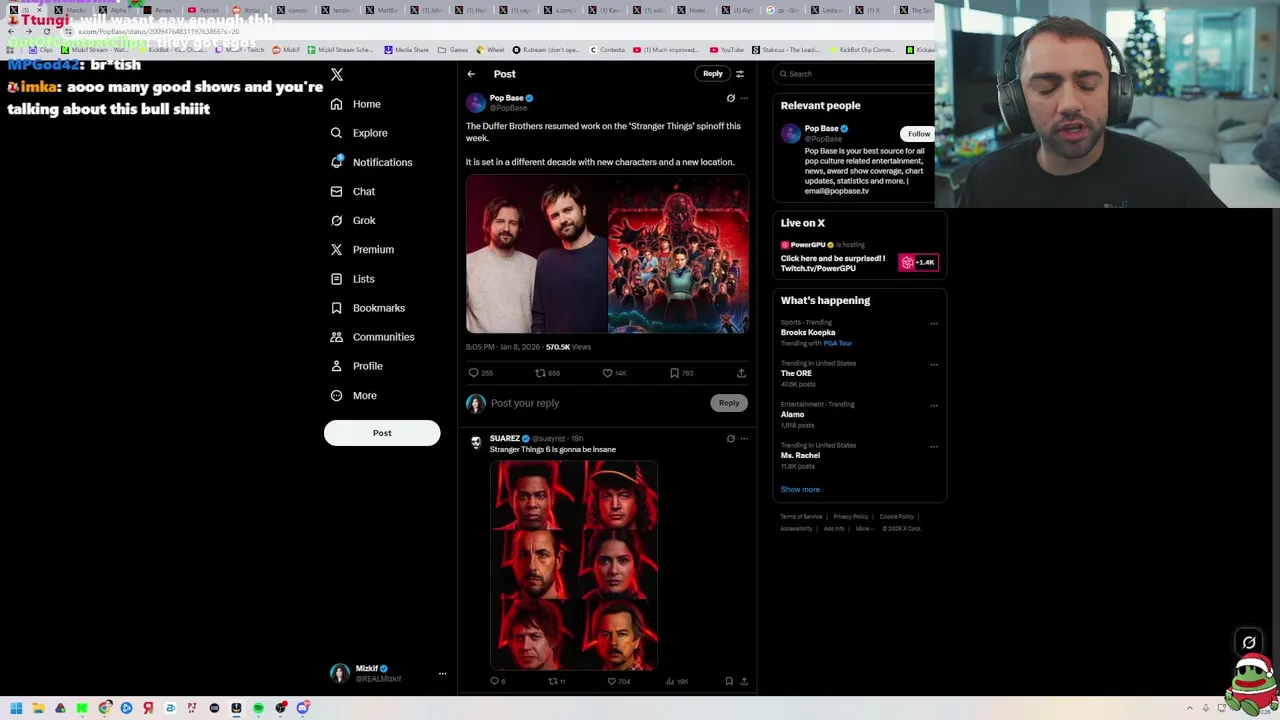1280x720 pixels.
Task: Open the Duffer Brothers photo
Action: [536, 254]
